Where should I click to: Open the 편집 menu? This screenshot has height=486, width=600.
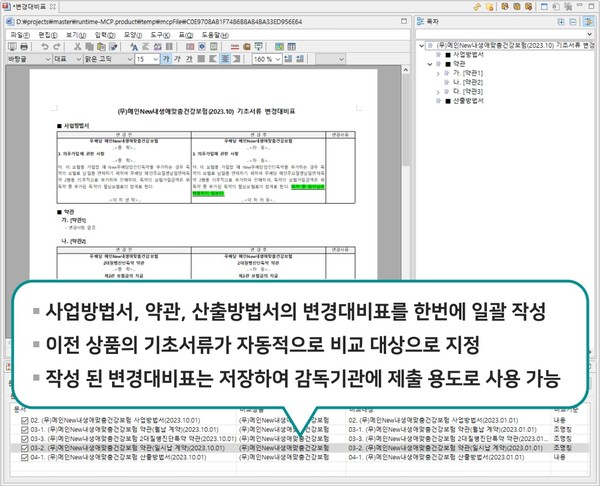pyautogui.click(x=48, y=35)
